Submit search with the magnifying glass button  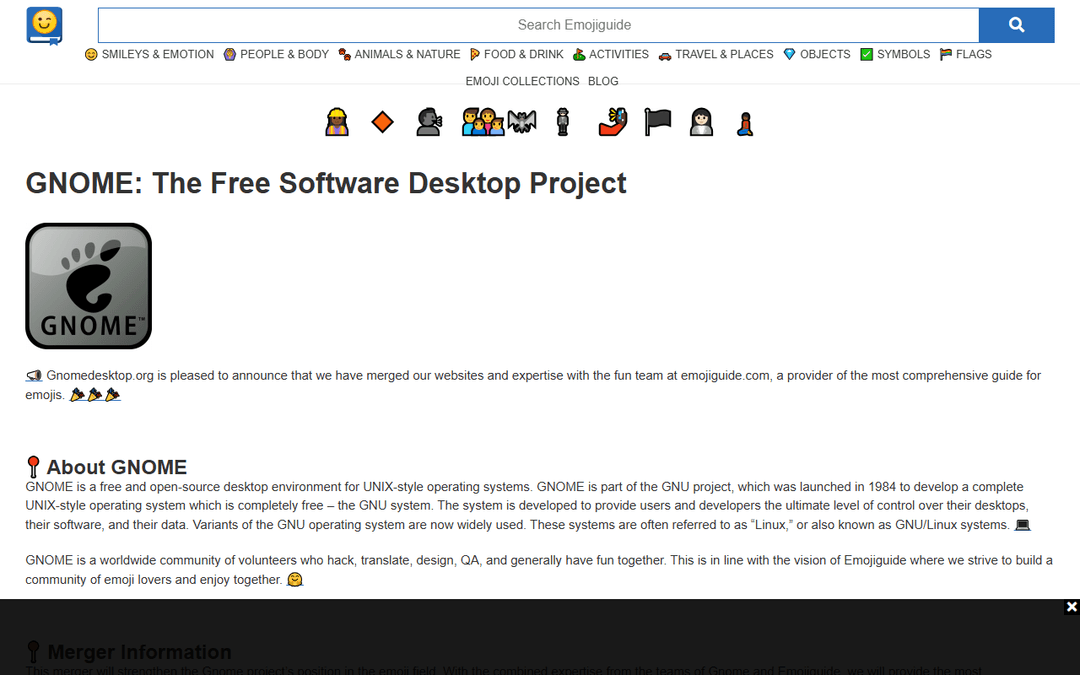tap(1017, 25)
